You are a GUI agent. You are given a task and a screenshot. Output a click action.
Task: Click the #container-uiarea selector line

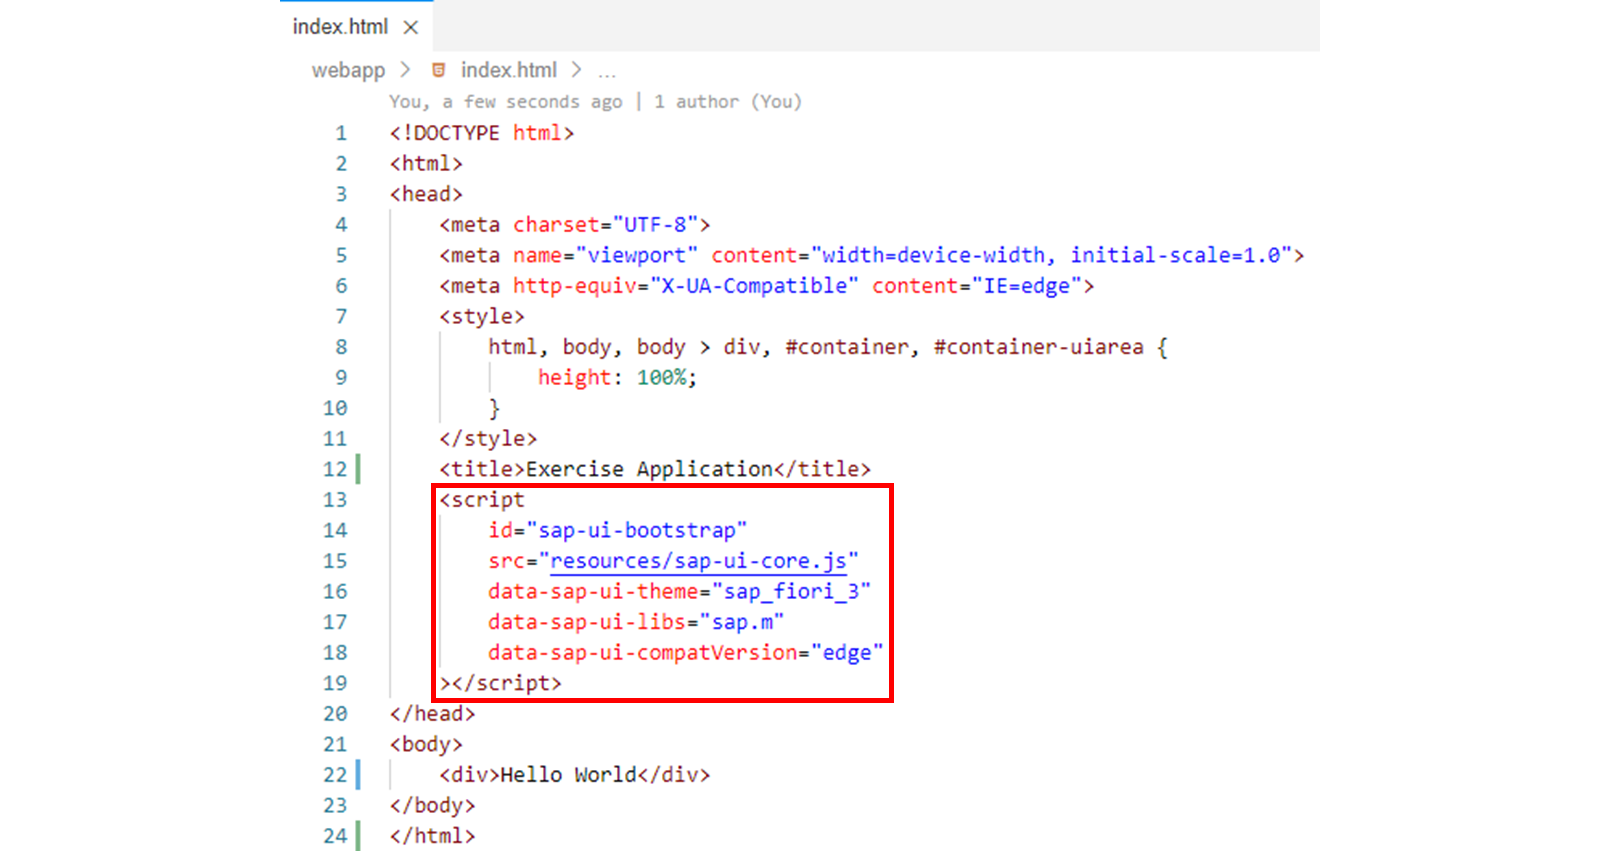(827, 347)
